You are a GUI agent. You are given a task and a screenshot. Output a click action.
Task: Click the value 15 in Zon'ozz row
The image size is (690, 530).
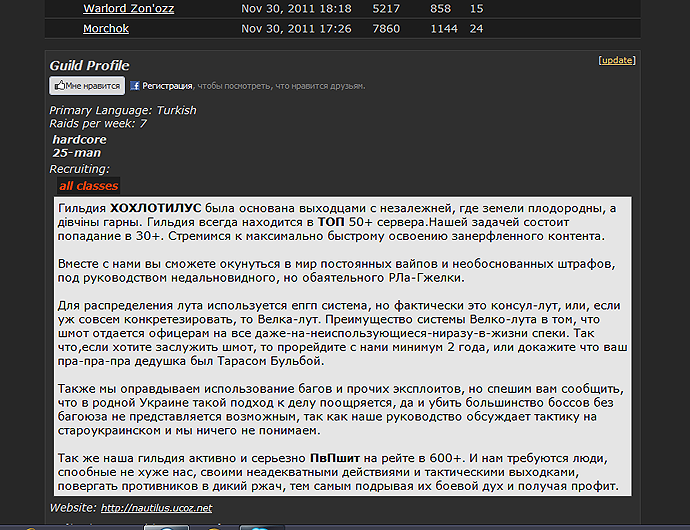[x=477, y=9]
